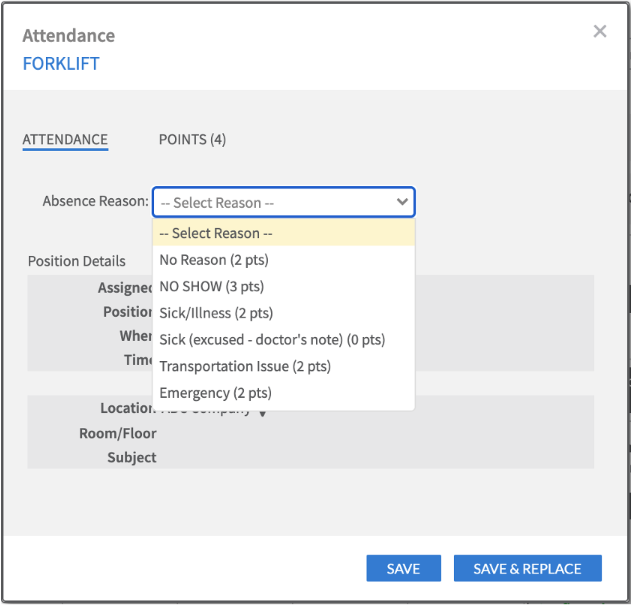Click the SAVE button
Image resolution: width=632 pixels, height=606 pixels.
click(403, 569)
